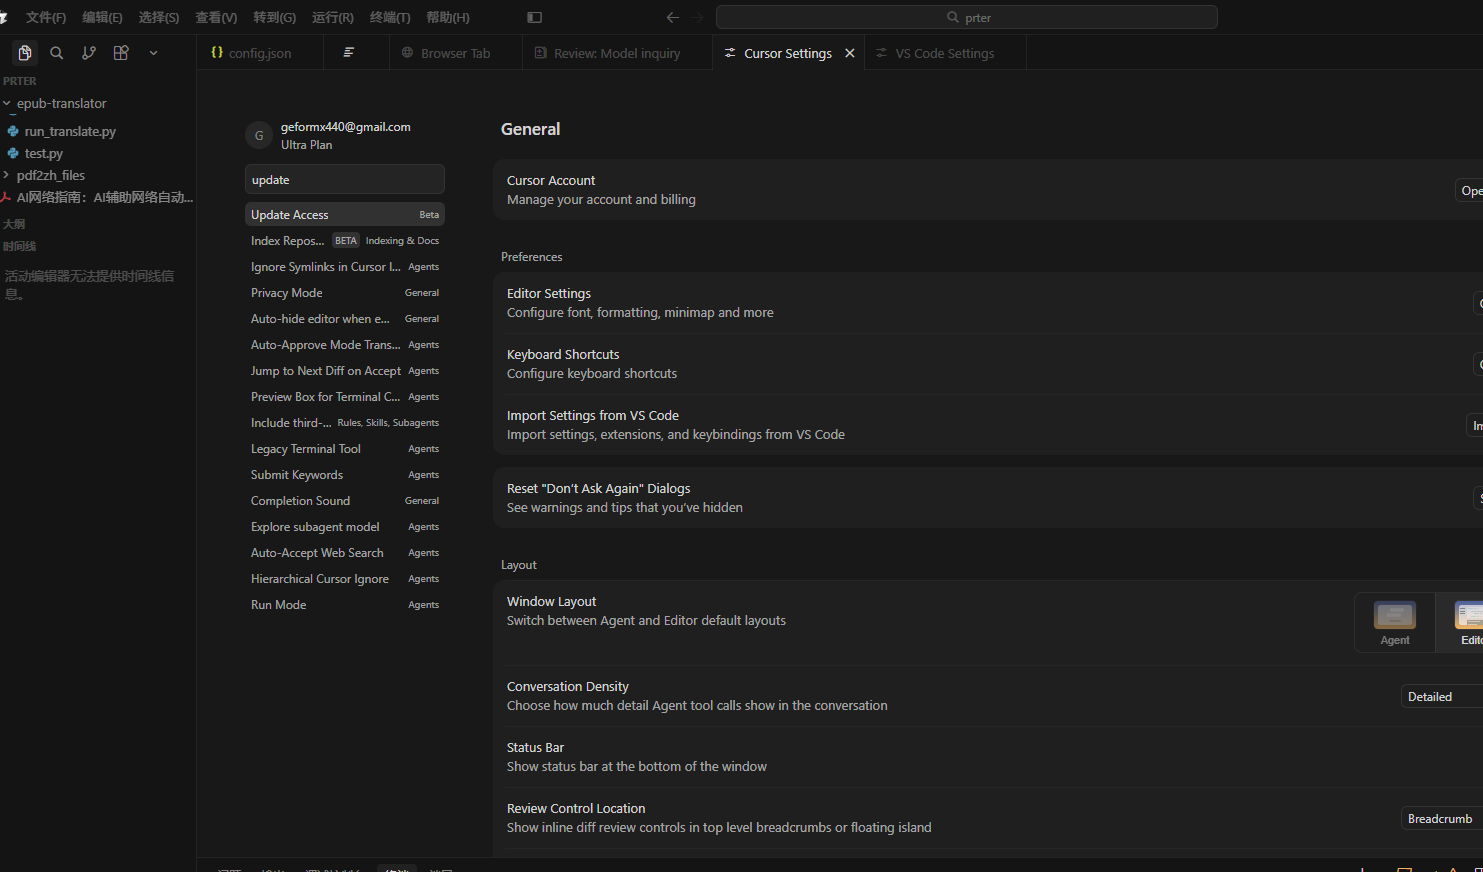Image resolution: width=1483 pixels, height=872 pixels.
Task: Select the Submit Keywords search result
Action: pyautogui.click(x=344, y=475)
